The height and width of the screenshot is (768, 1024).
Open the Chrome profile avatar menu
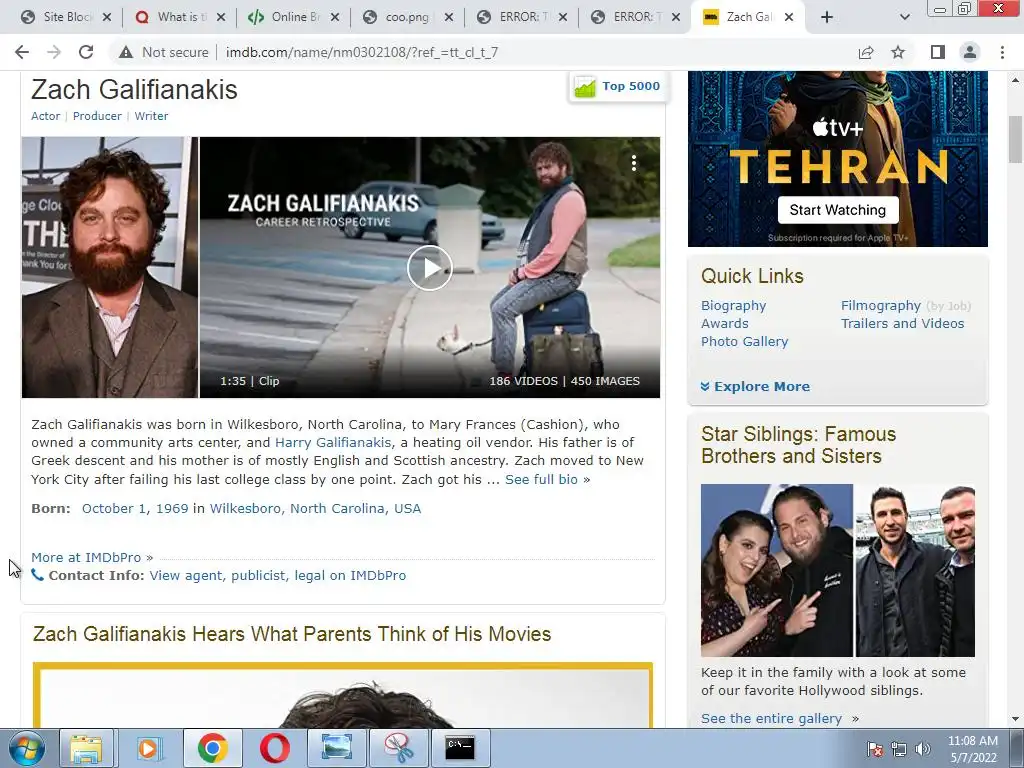pos(970,52)
